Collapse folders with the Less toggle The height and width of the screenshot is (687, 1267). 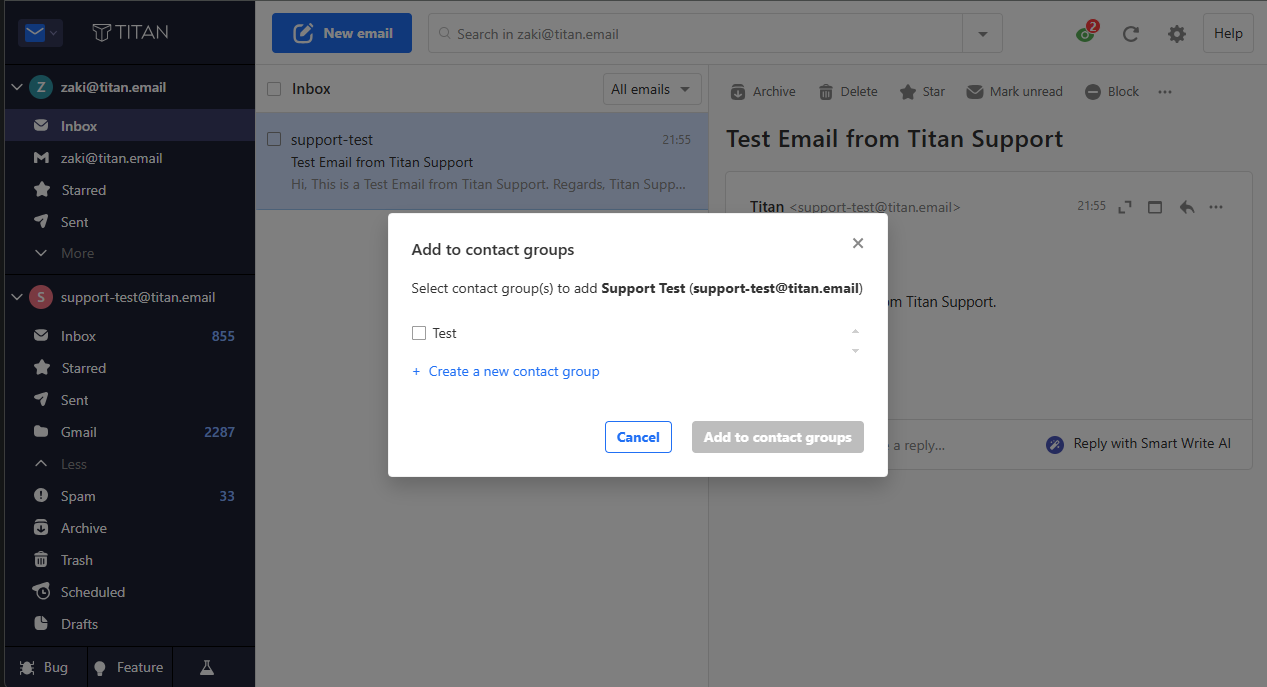click(130, 464)
